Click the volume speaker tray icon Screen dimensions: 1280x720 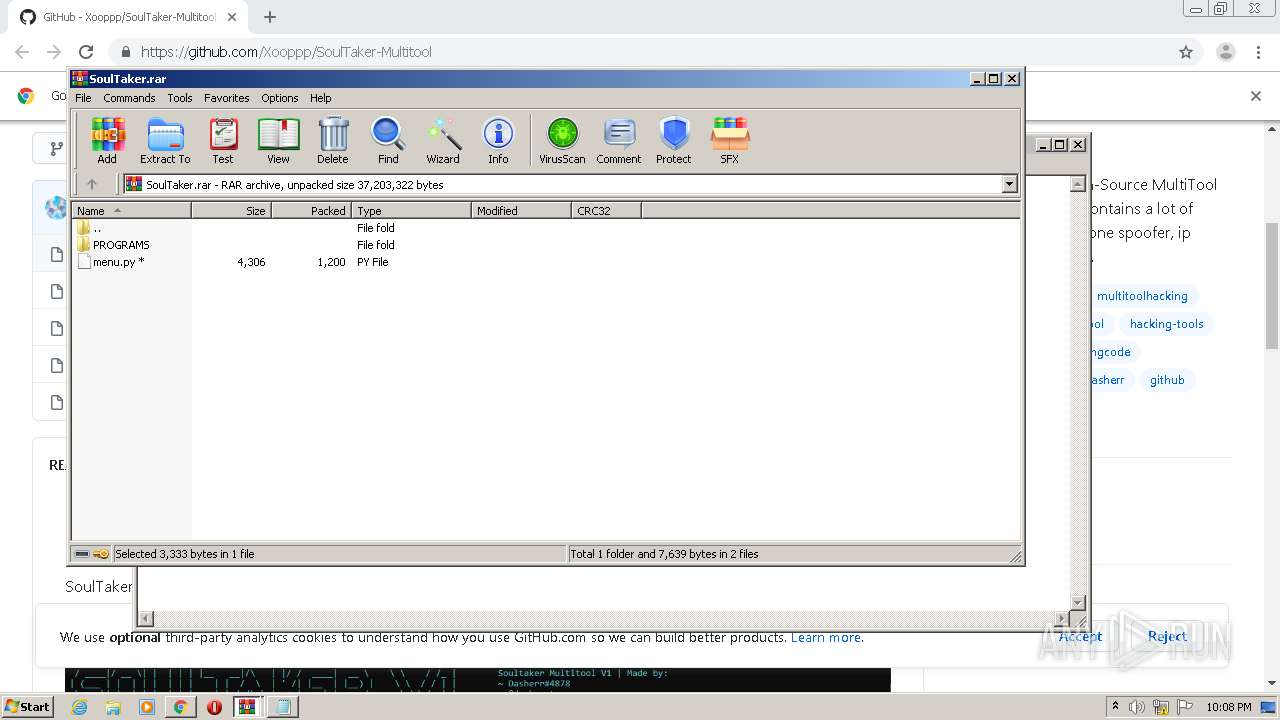pos(1137,707)
